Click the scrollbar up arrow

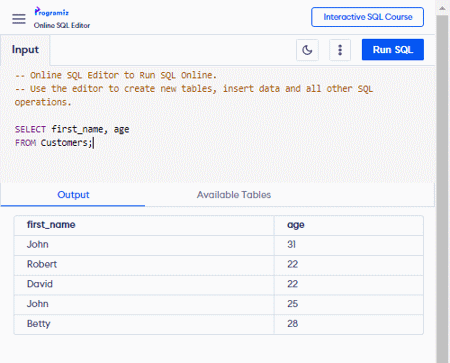coord(442,8)
